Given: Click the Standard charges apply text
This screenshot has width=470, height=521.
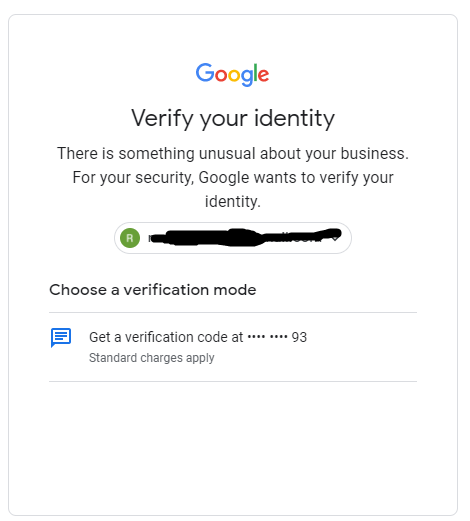Looking at the screenshot, I should coord(152,358).
